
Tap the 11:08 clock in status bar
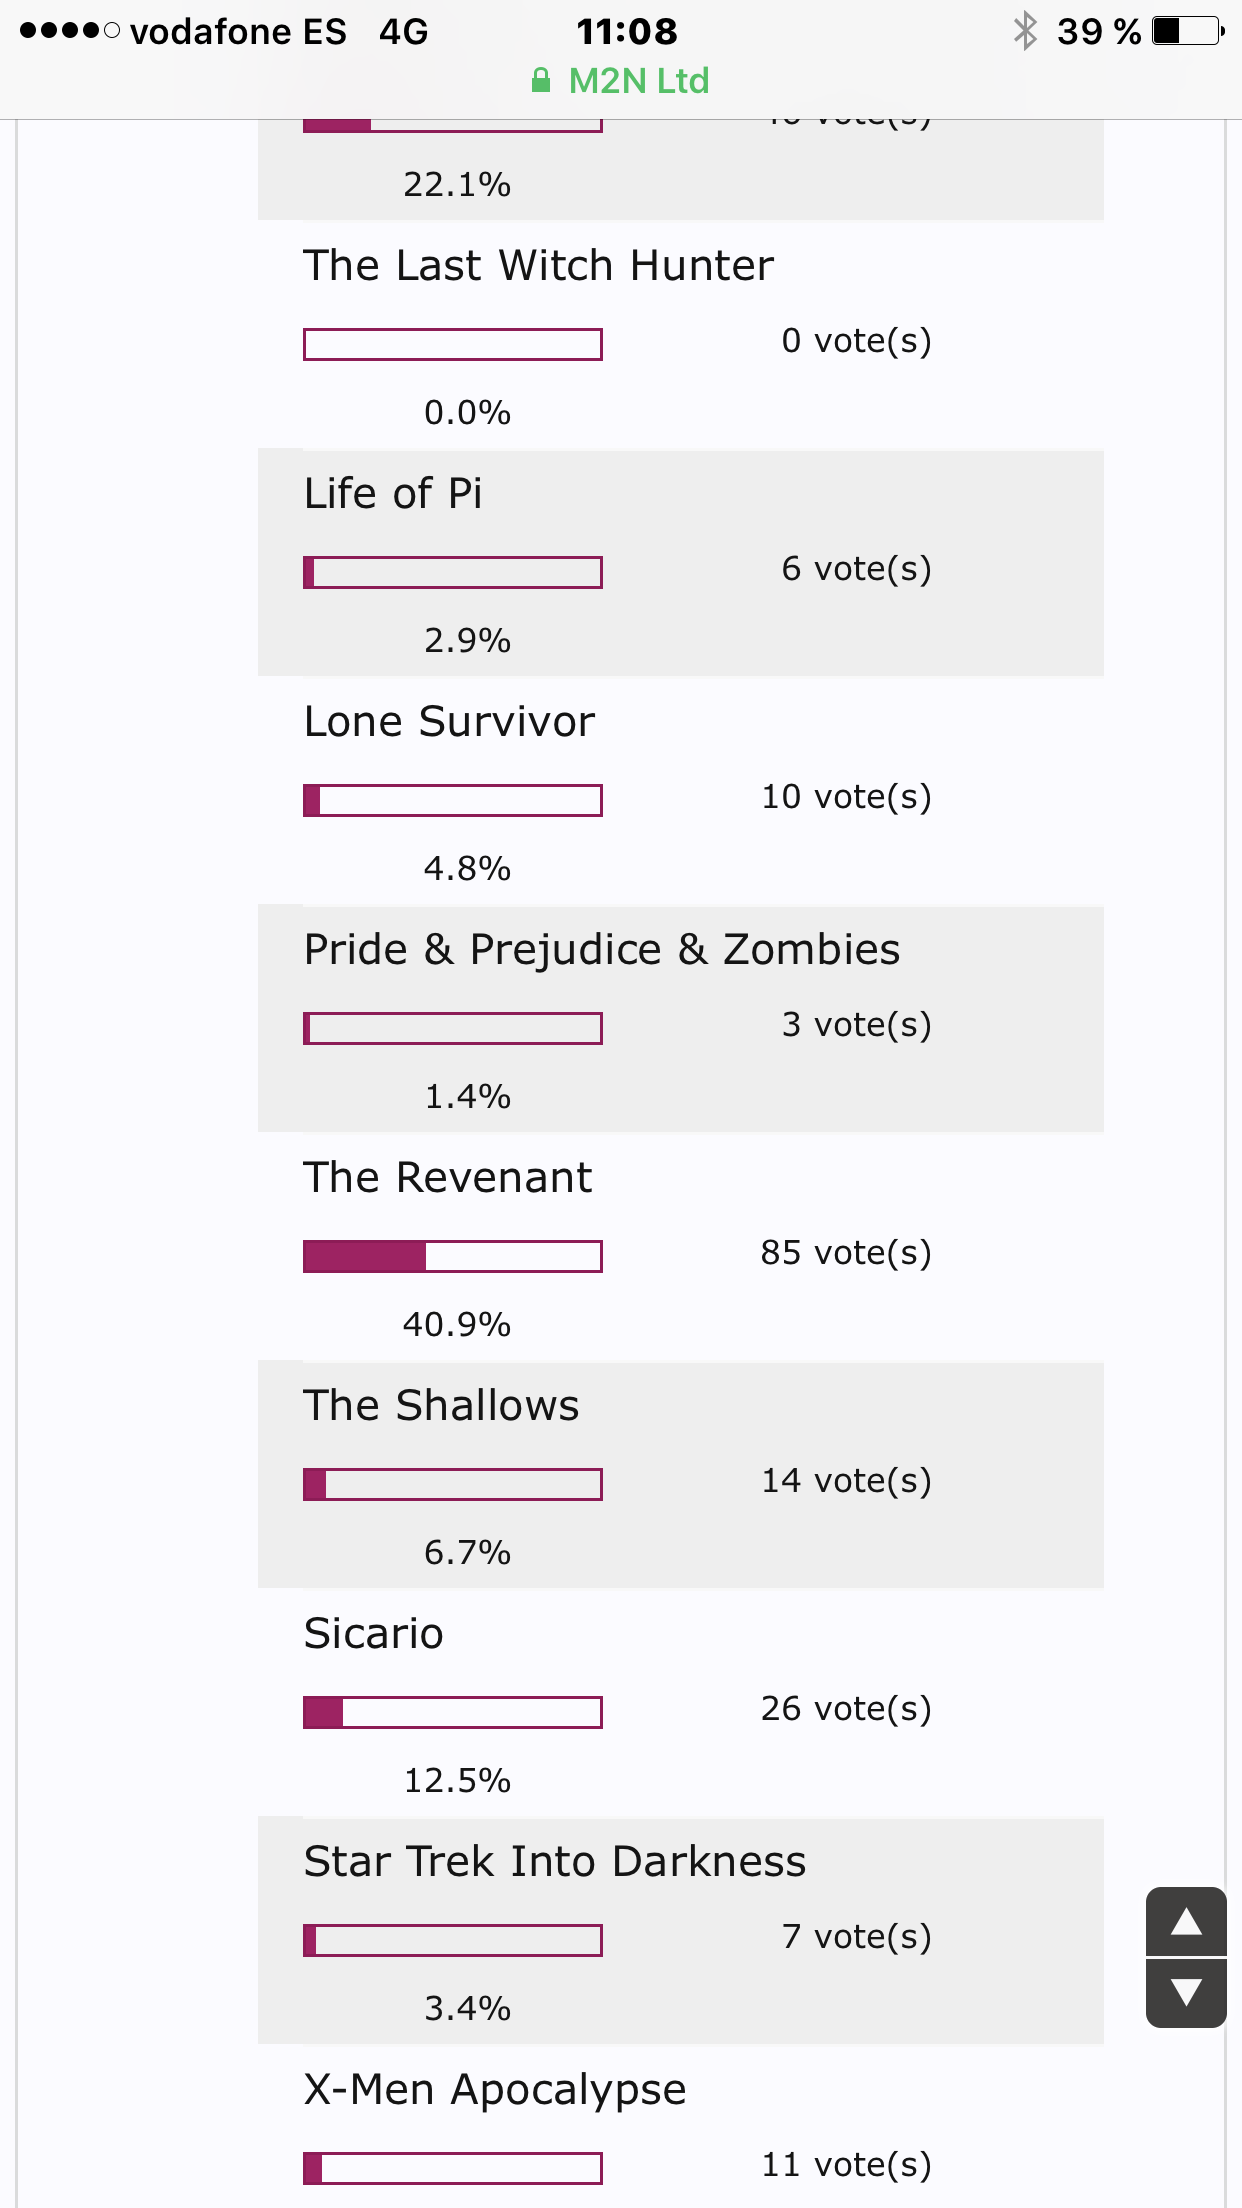pyautogui.click(x=627, y=31)
